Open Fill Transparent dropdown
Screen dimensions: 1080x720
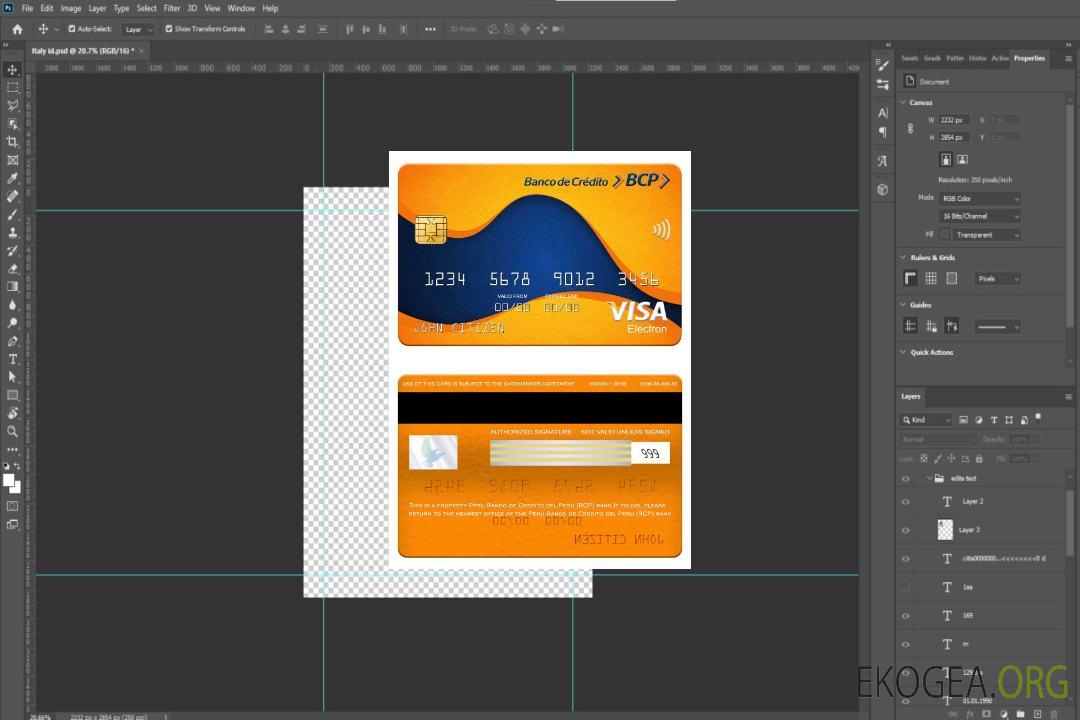point(986,235)
